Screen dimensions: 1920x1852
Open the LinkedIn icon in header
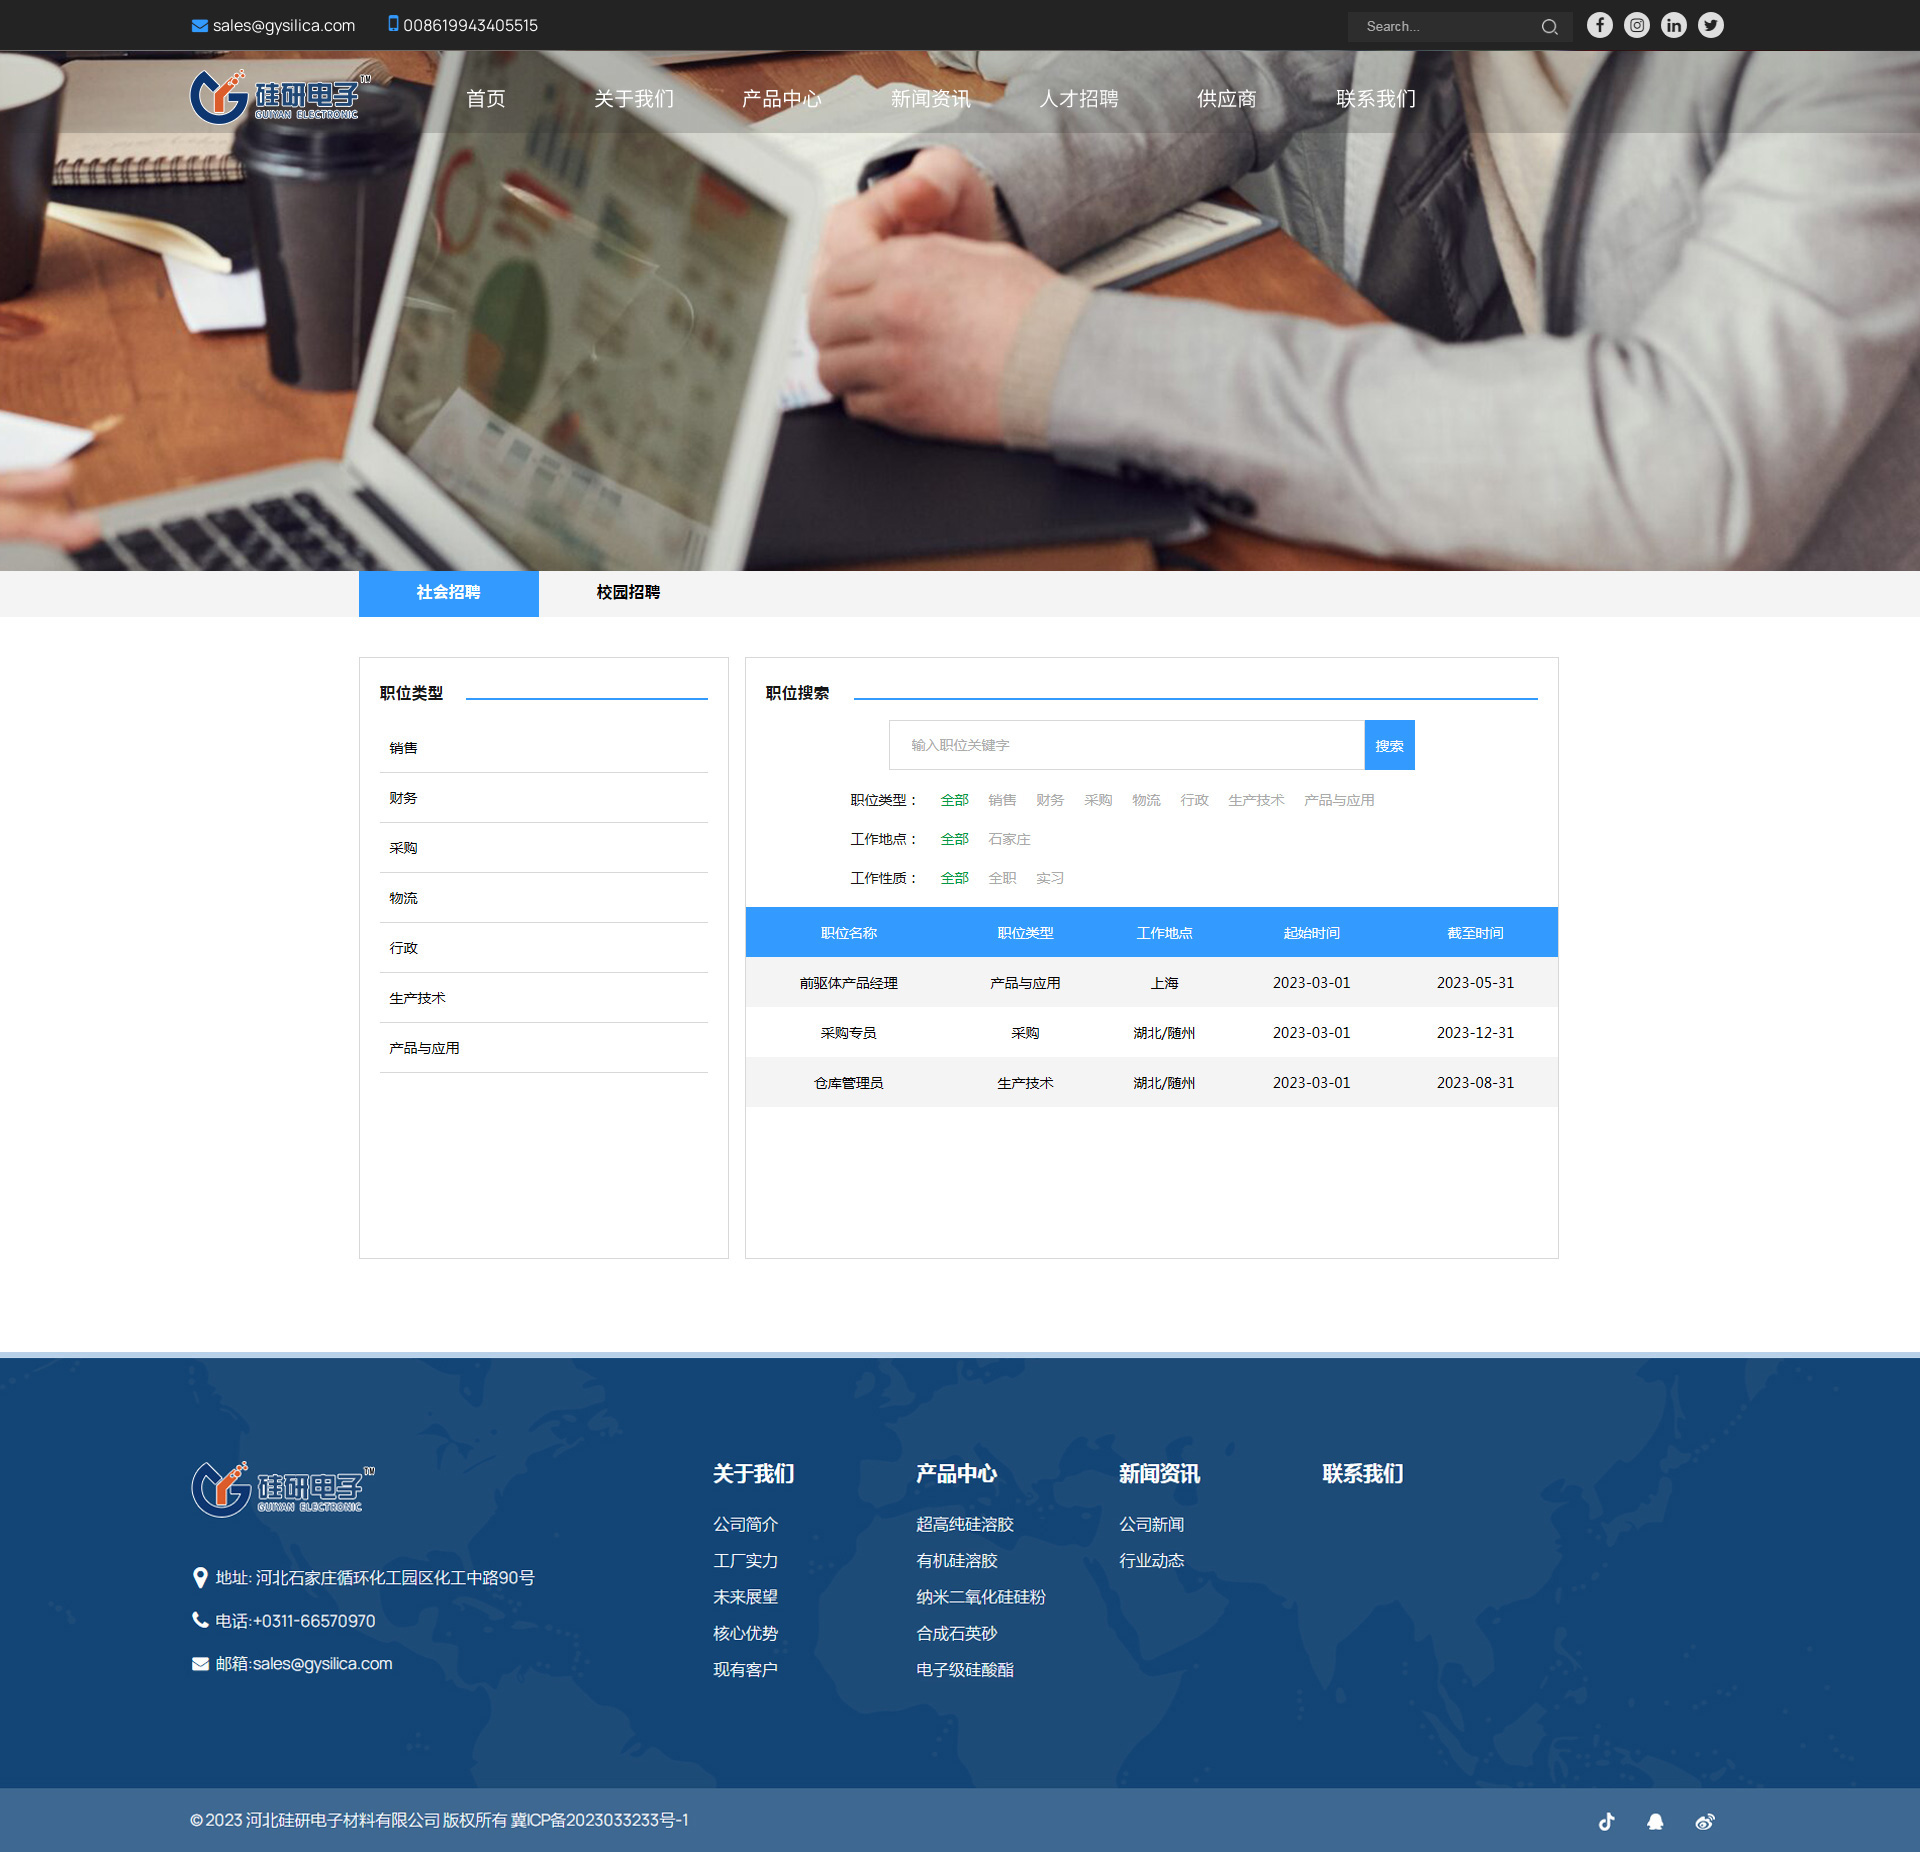click(1674, 25)
